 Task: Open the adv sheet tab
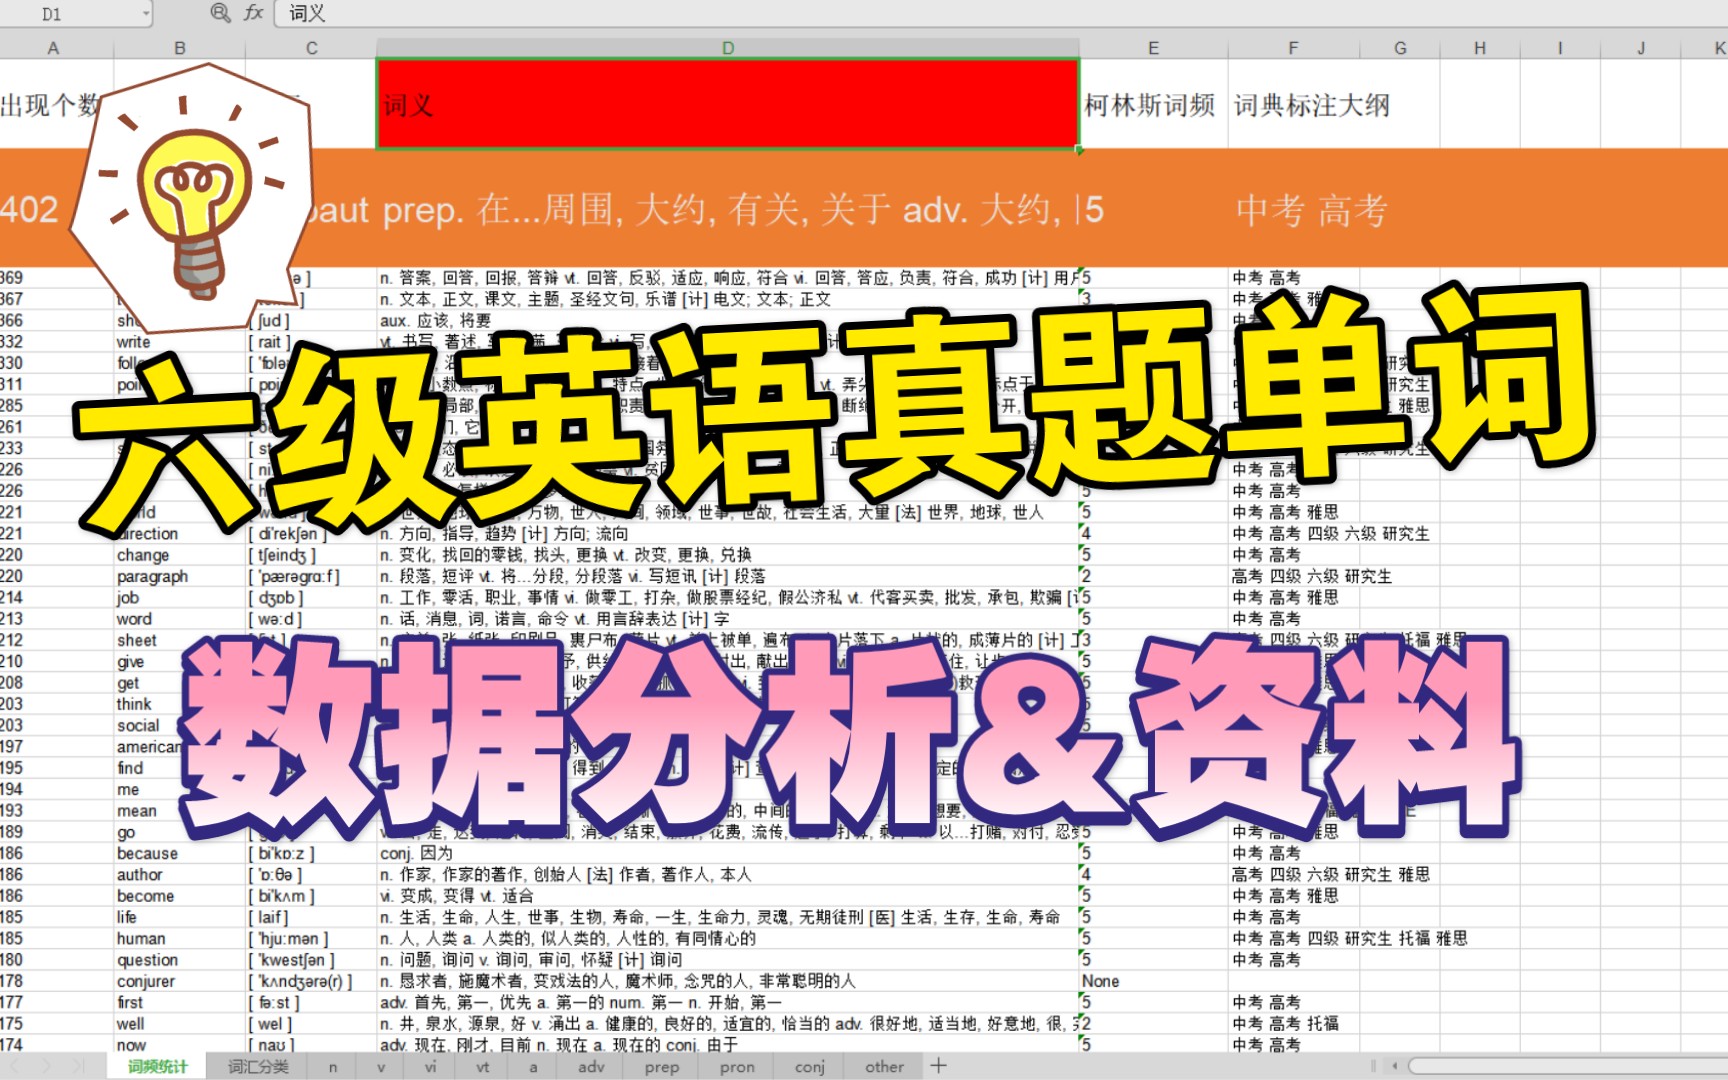pos(591,1066)
